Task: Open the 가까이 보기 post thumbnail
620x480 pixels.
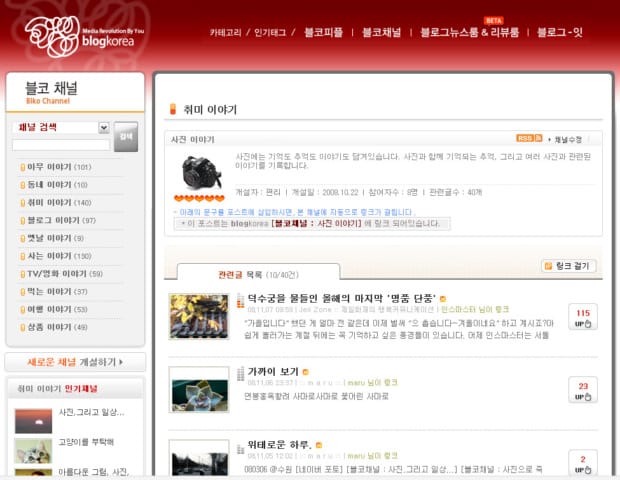Action: point(199,388)
